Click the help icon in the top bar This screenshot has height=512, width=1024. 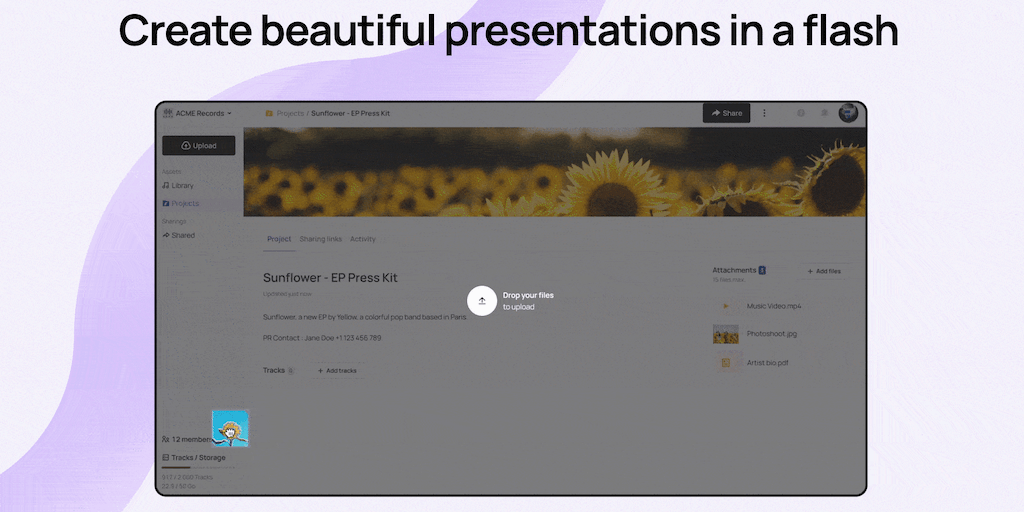pyautogui.click(x=801, y=114)
